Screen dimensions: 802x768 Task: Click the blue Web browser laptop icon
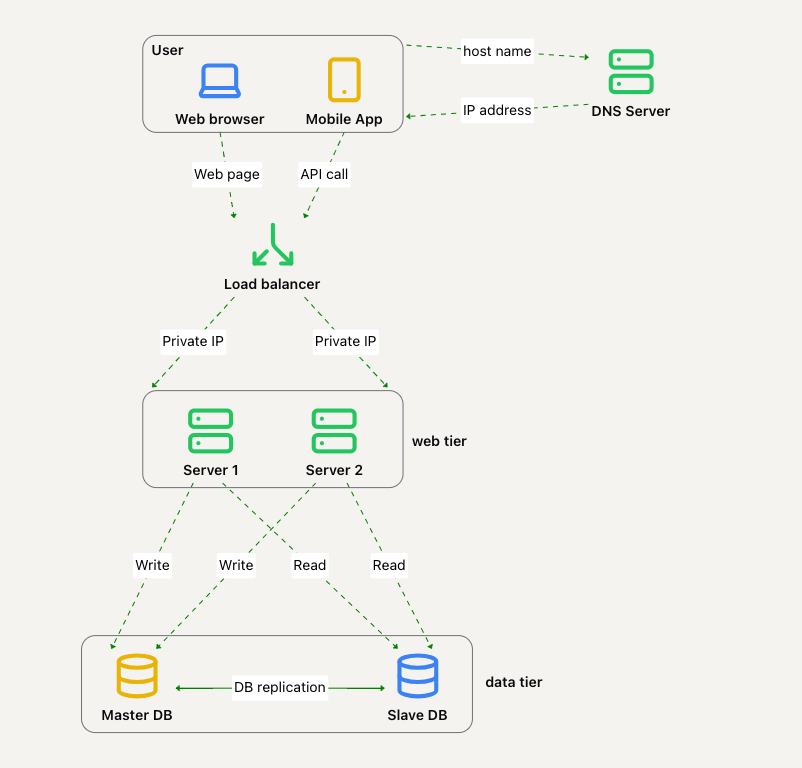[x=219, y=81]
